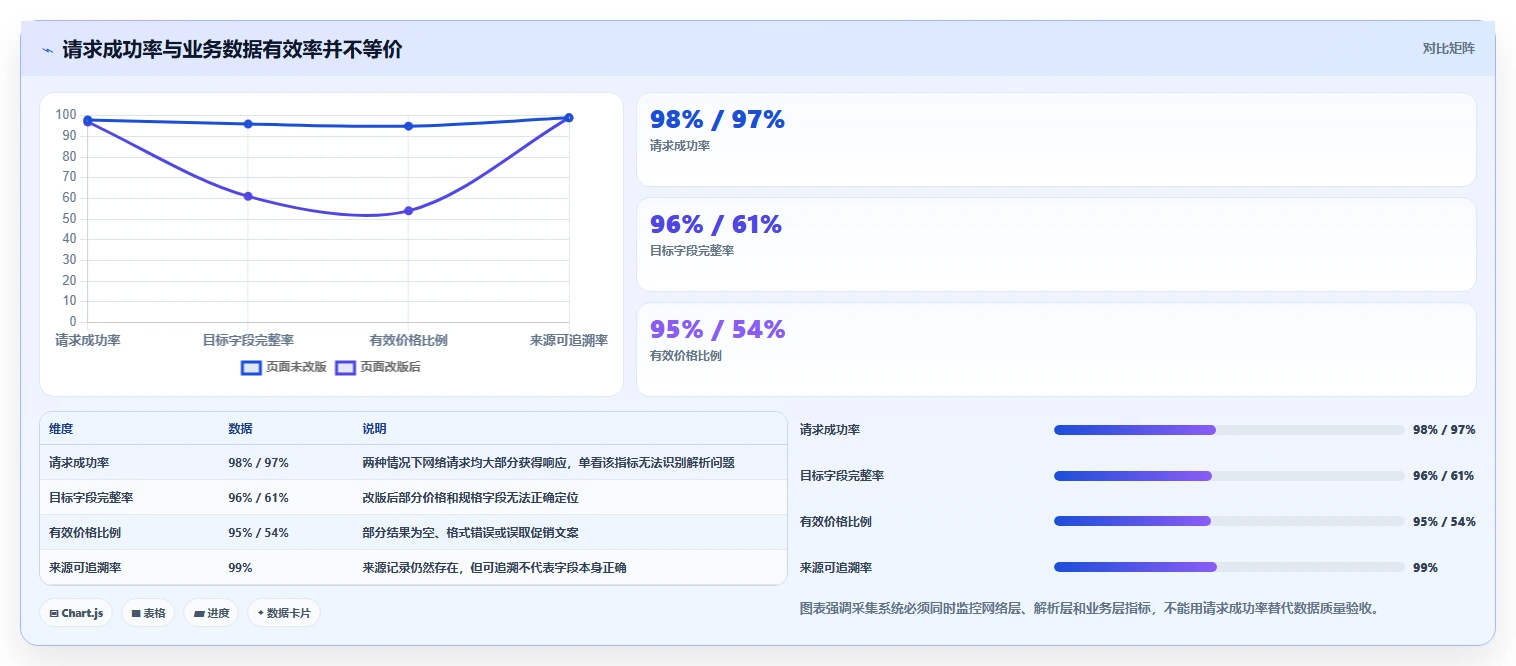Select 页面未改版 point above 有效价格比例
The width and height of the screenshot is (1516, 666).
(408, 126)
